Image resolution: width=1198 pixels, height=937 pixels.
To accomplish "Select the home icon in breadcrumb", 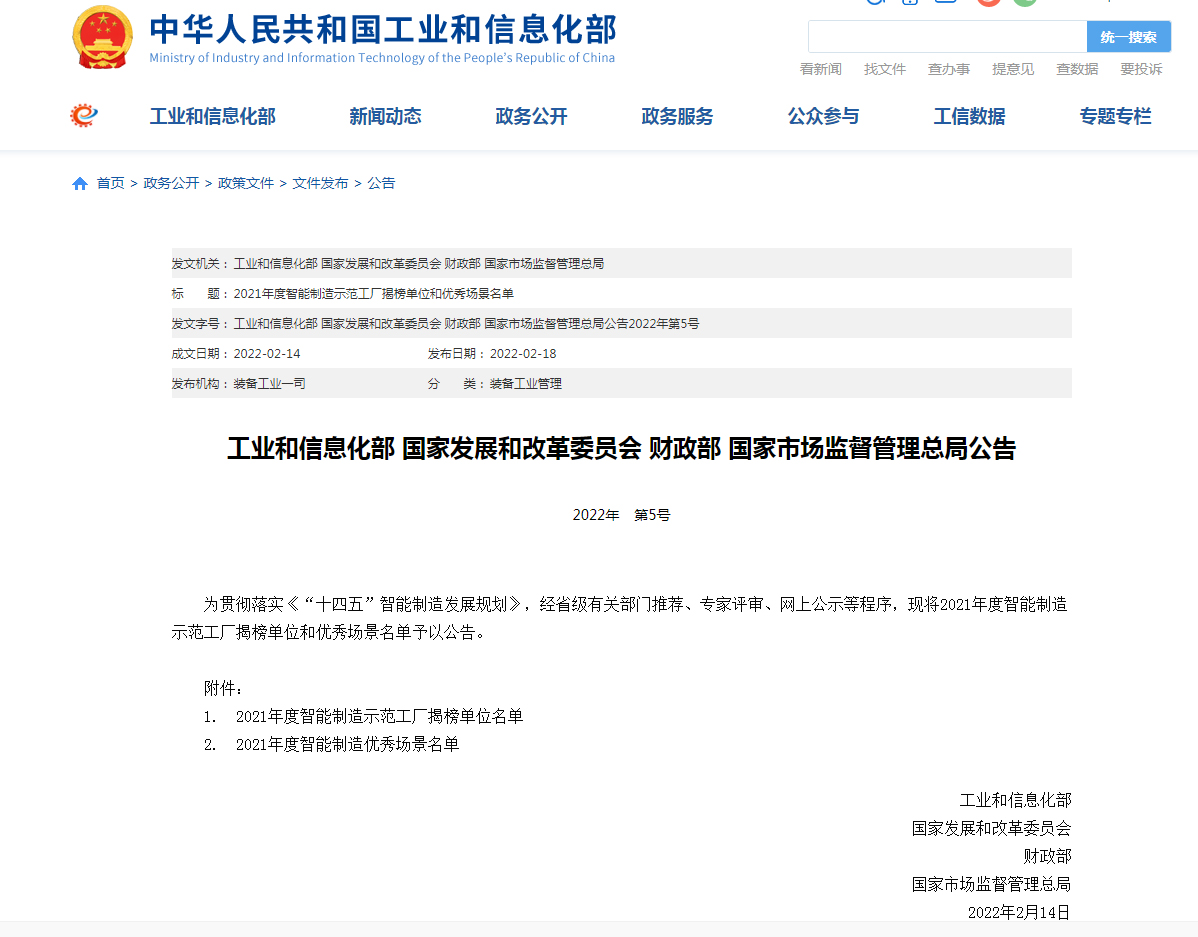I will [x=79, y=183].
